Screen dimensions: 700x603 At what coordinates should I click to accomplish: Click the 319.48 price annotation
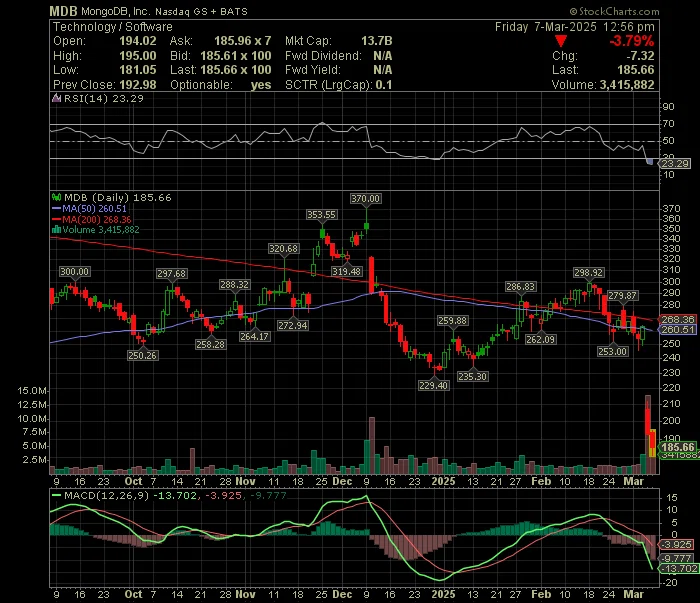pyautogui.click(x=347, y=271)
